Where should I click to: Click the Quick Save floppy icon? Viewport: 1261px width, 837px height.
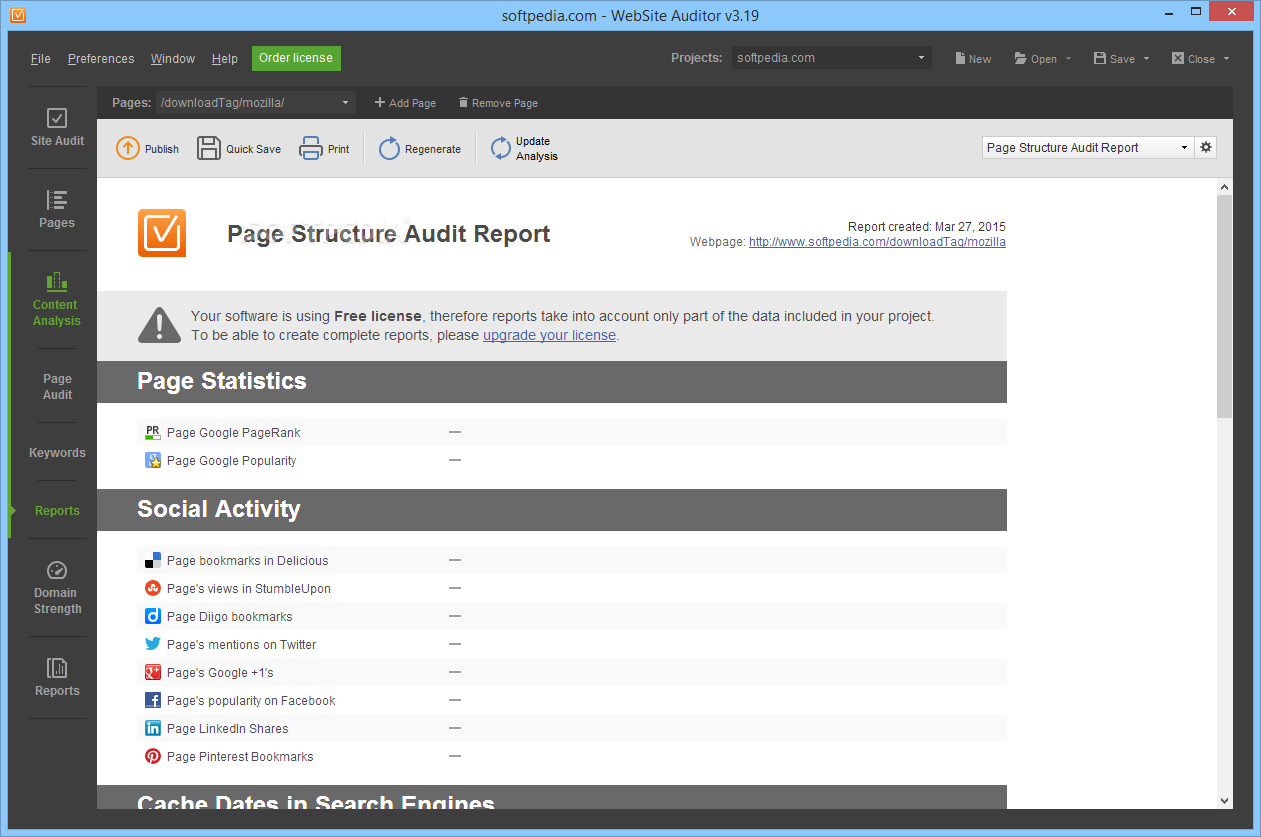tap(208, 148)
